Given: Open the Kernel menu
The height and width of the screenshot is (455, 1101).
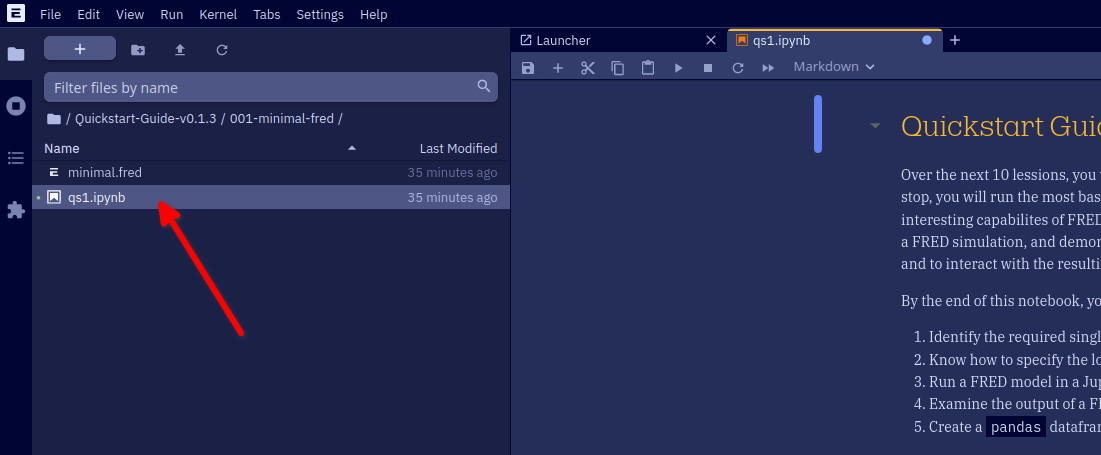Looking at the screenshot, I should click(218, 14).
